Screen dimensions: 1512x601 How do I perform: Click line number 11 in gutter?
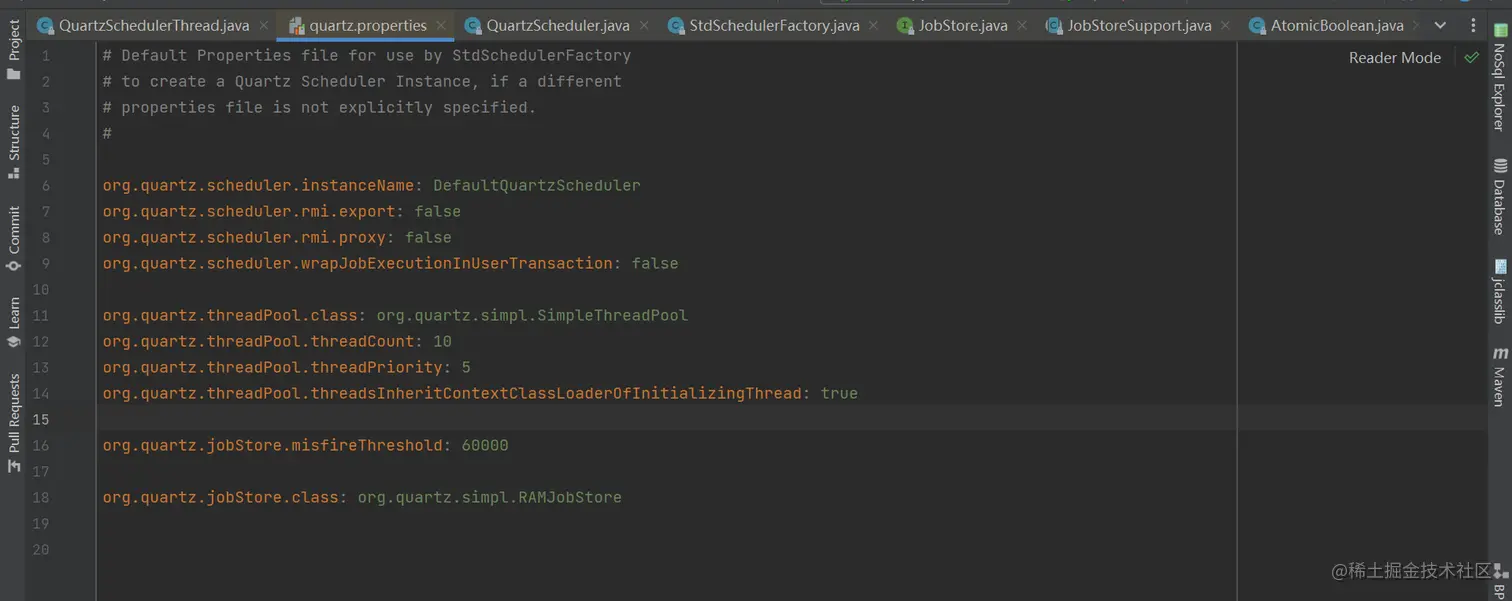40,315
